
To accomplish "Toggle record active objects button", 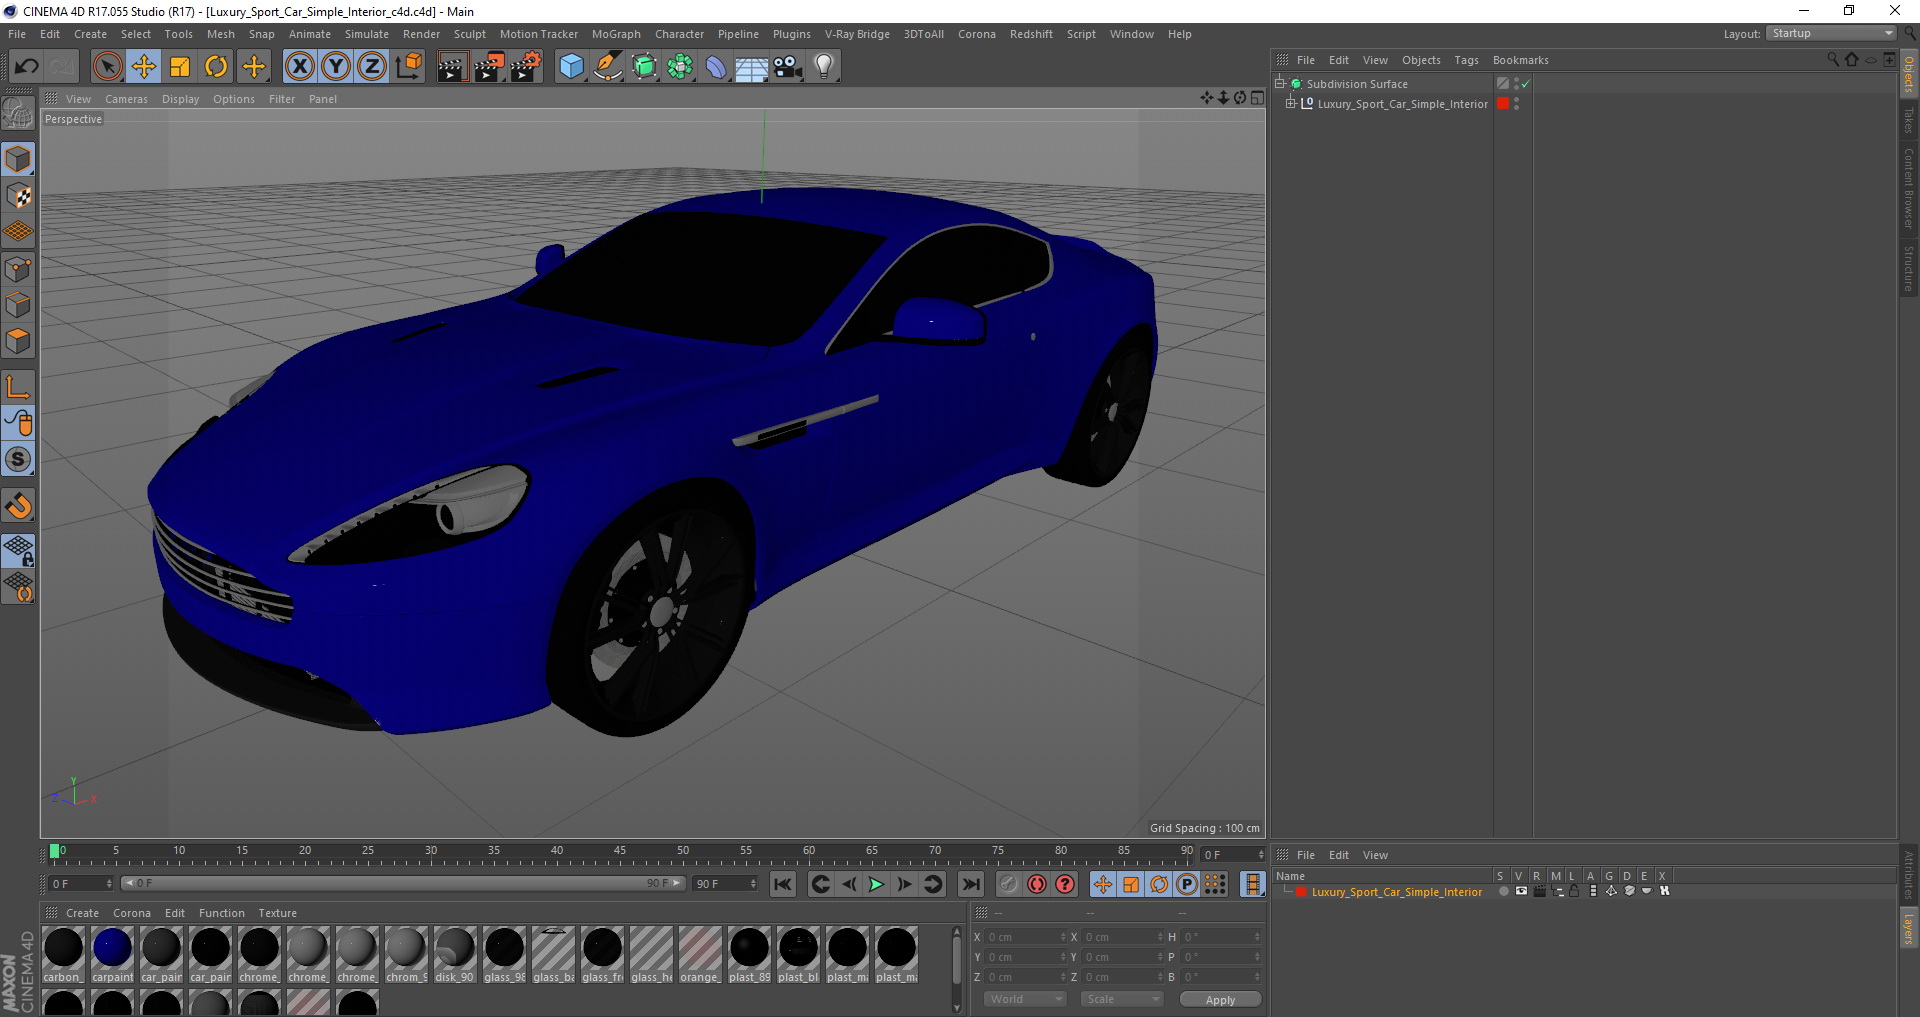I will tap(1009, 884).
